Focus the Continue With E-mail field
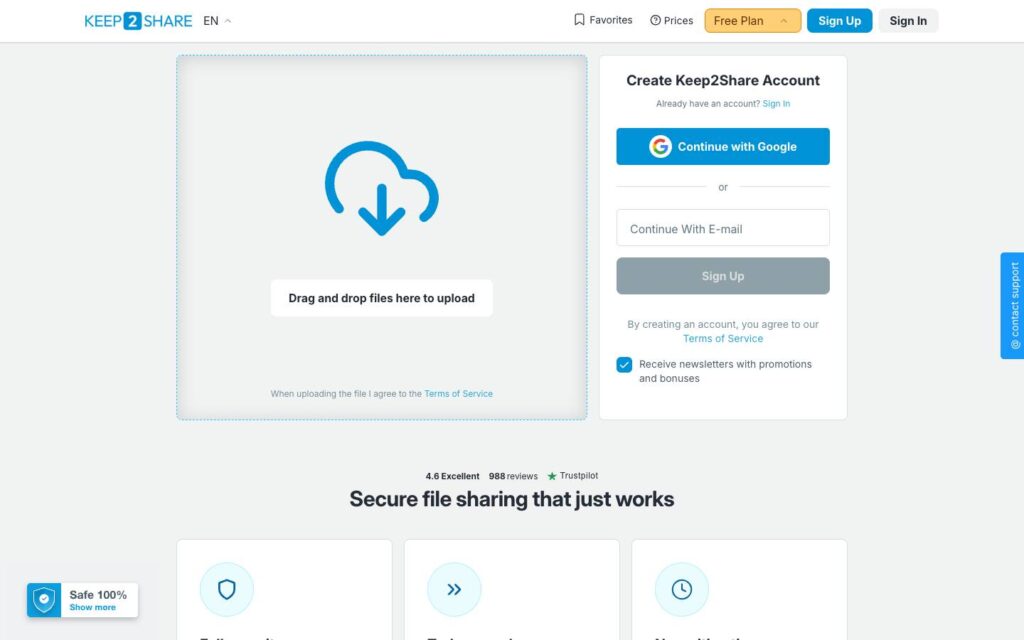 [723, 228]
